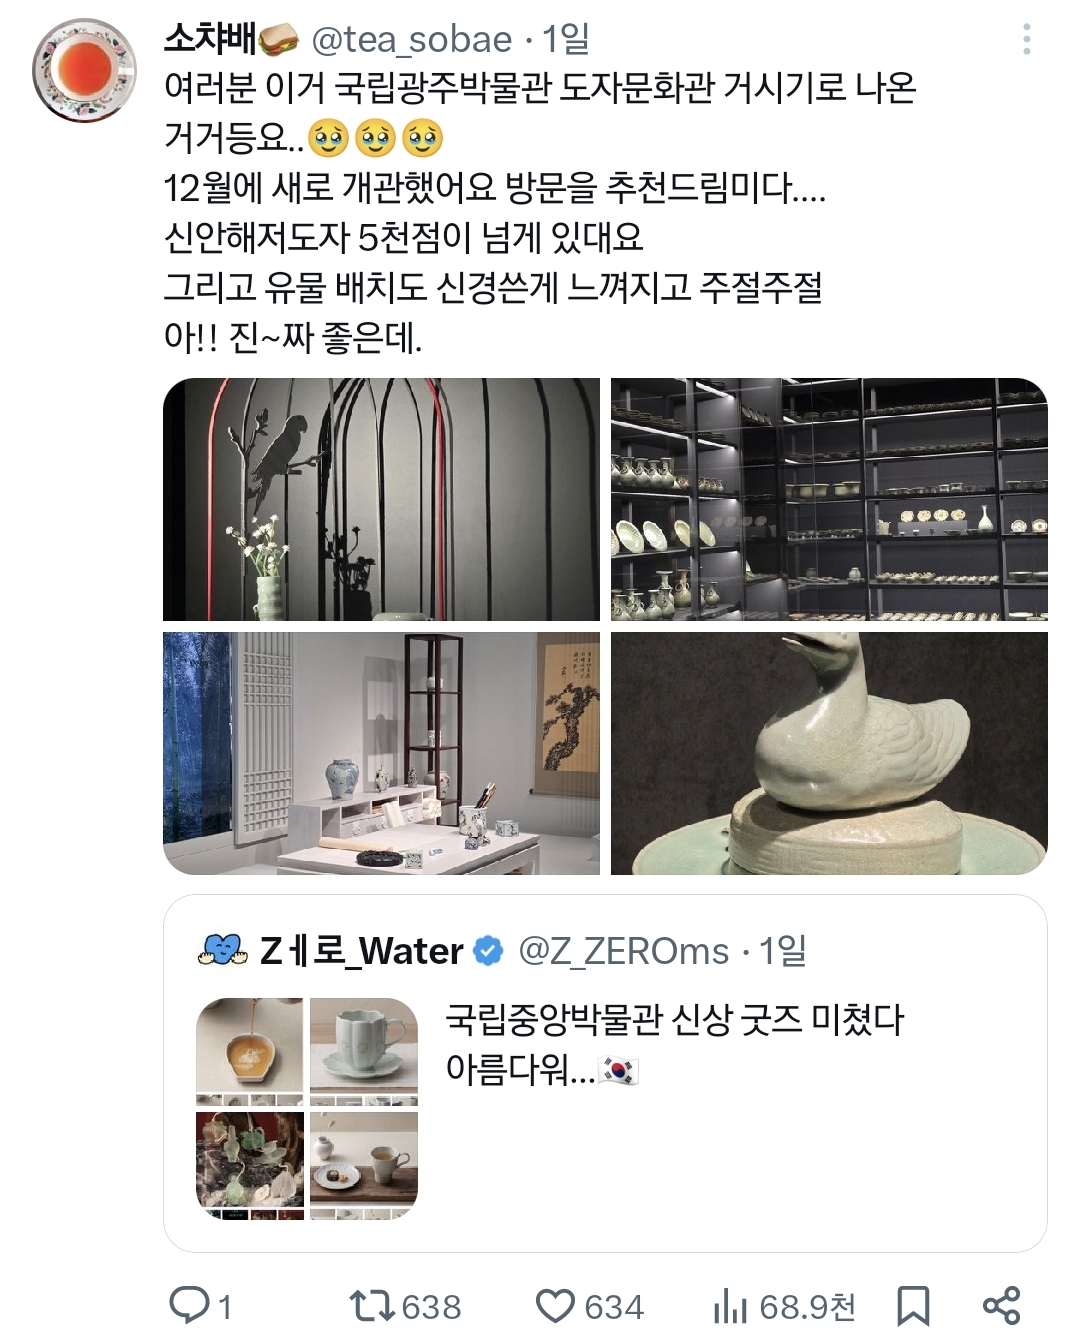
Task: Open the Zㅔ로_Water blue heart avatar
Action: pyautogui.click(x=223, y=950)
